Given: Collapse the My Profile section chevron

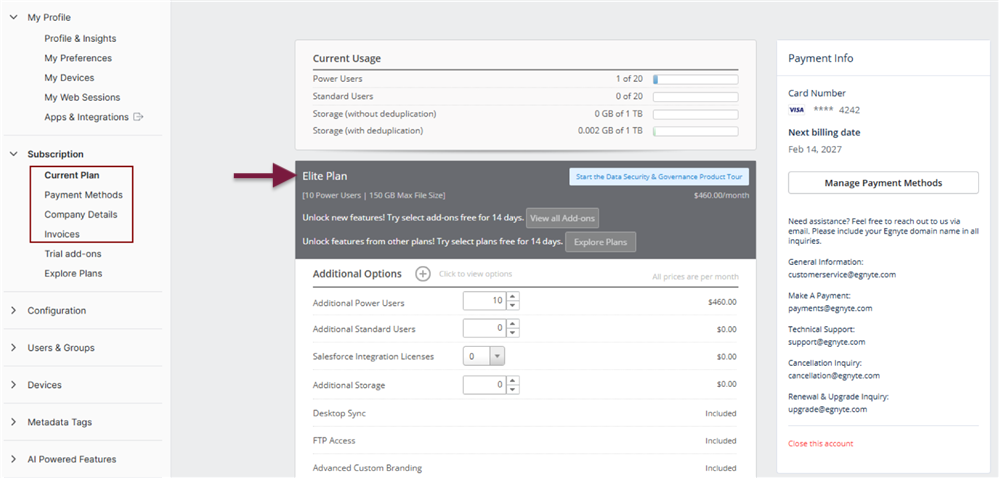Looking at the screenshot, I should (13, 17).
